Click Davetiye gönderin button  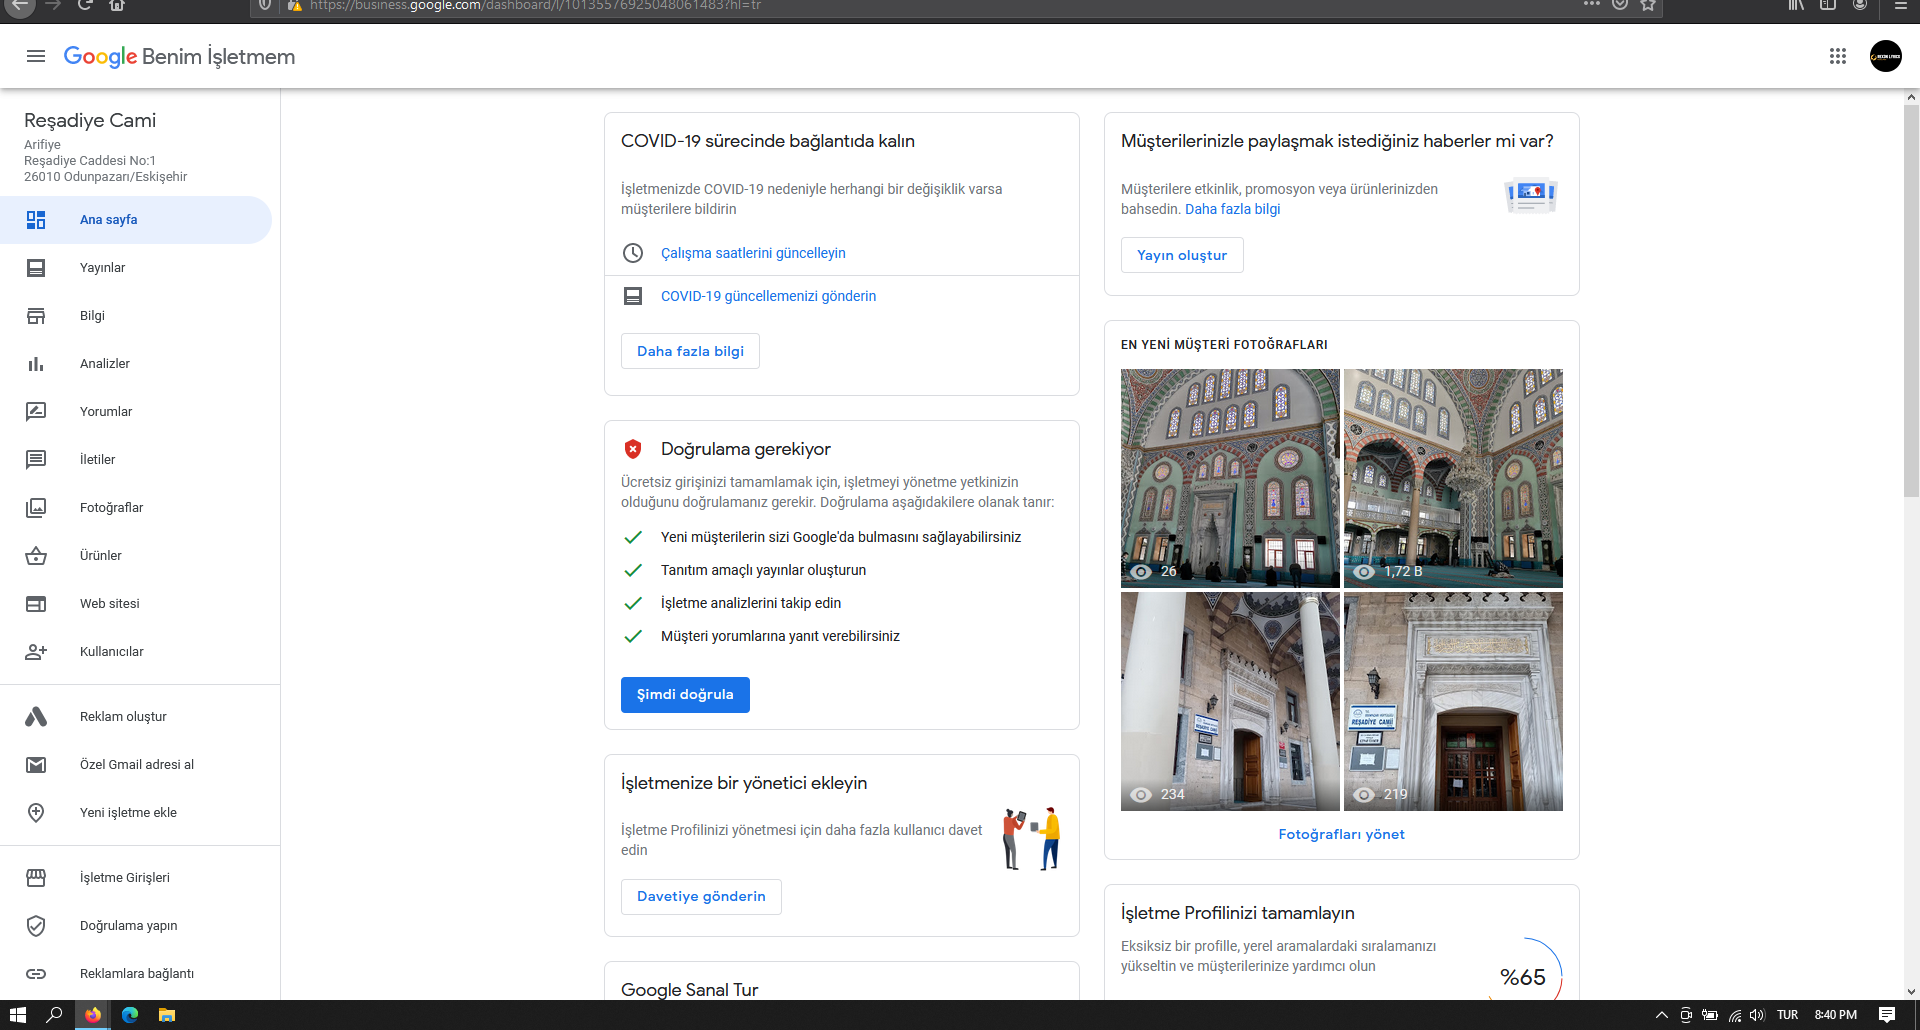(701, 897)
